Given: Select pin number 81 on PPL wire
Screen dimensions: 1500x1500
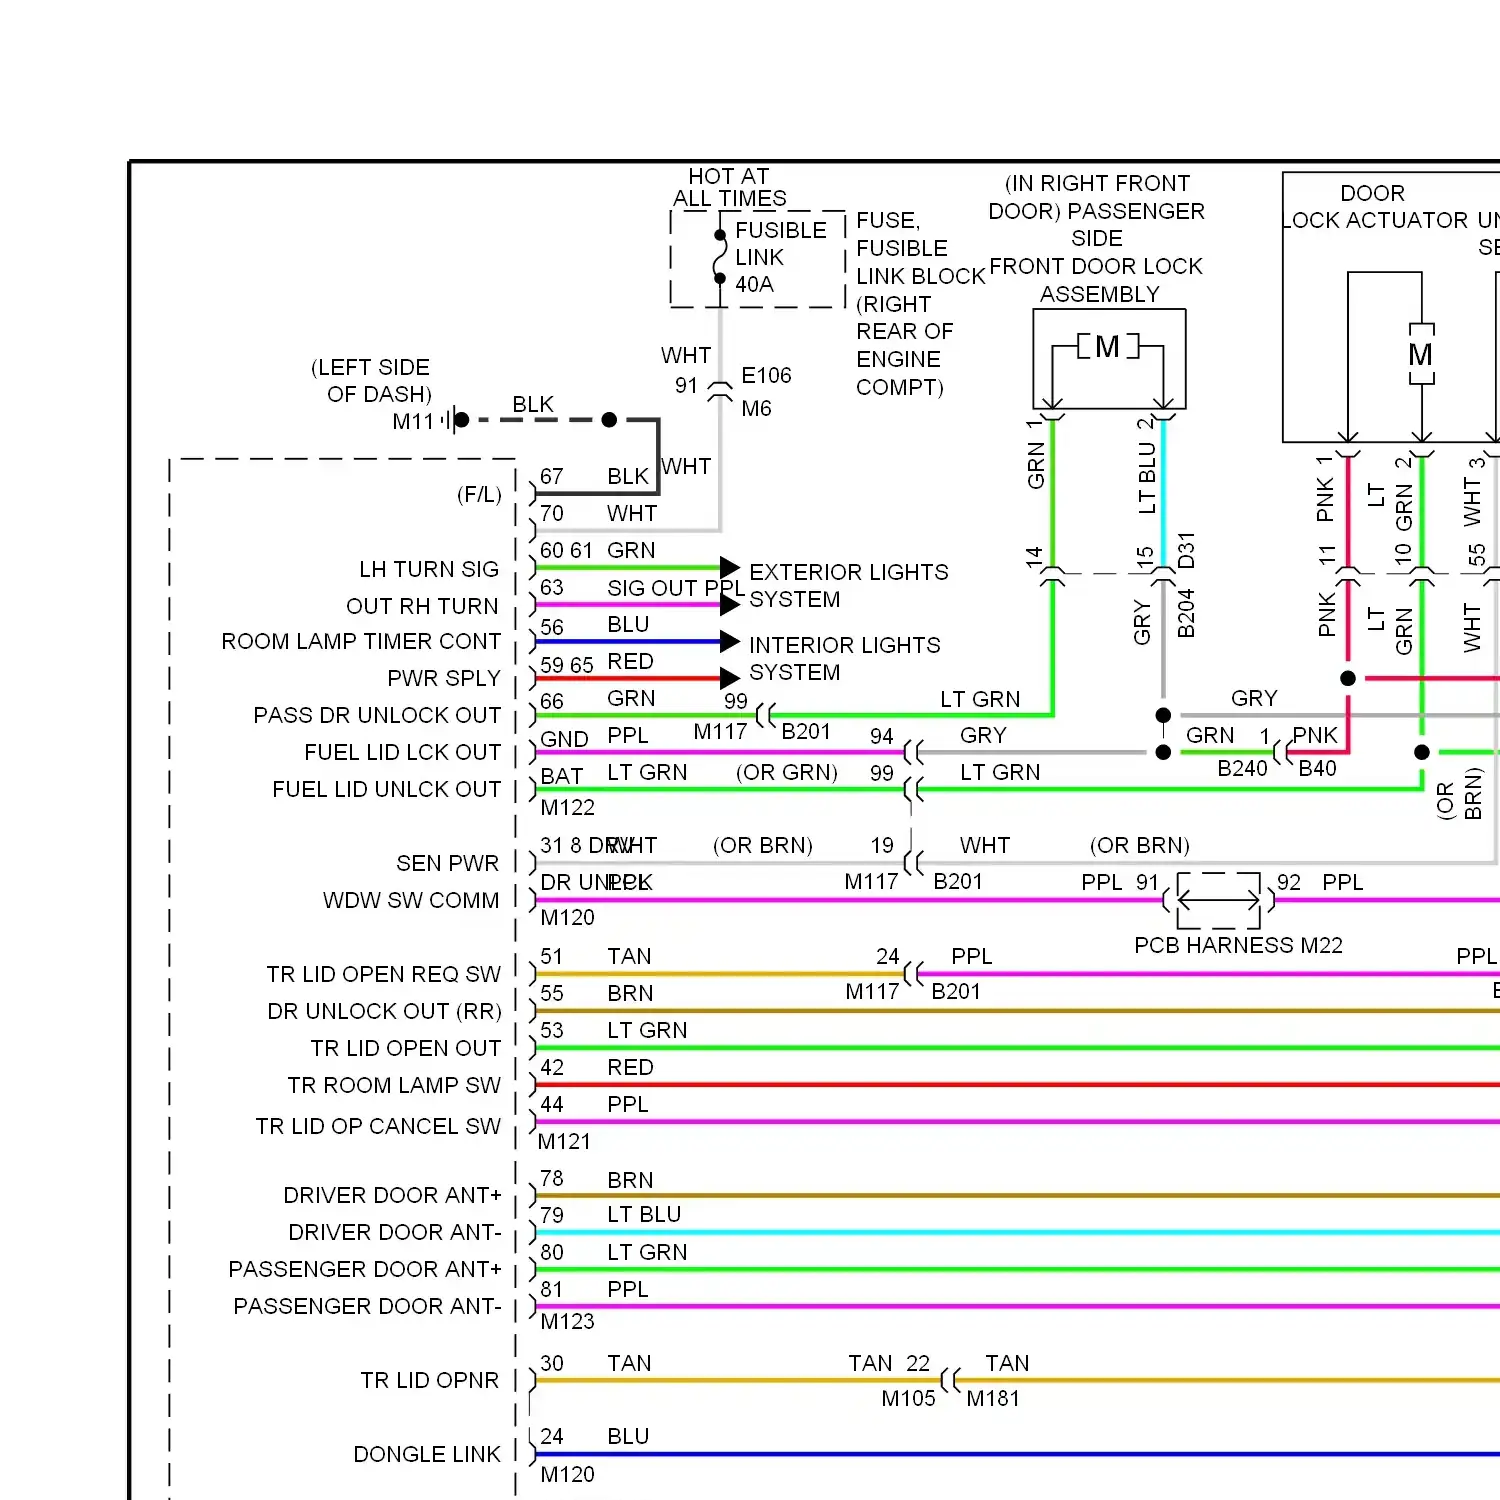Looking at the screenshot, I should click(552, 1289).
